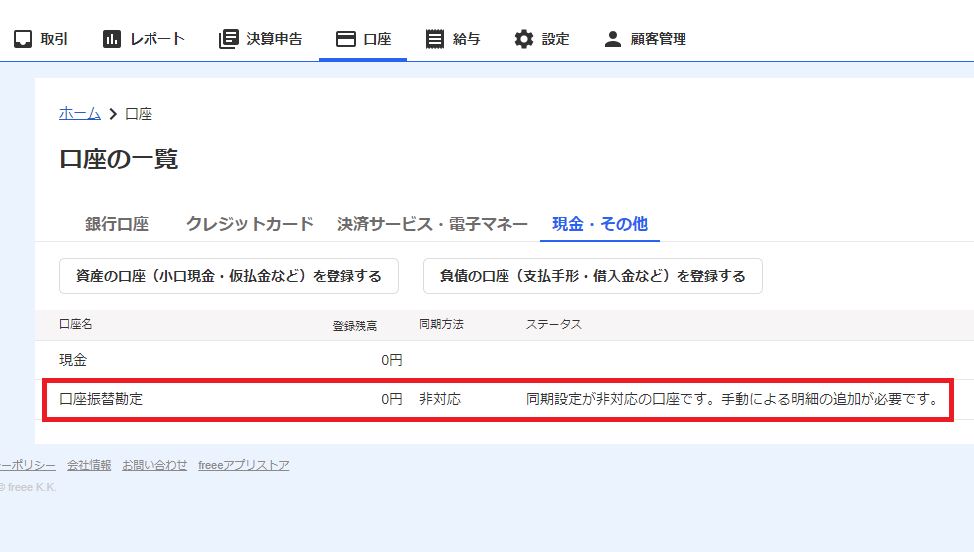Open the お問い合わせ footer link
Image resolution: width=974 pixels, height=552 pixels.
click(x=155, y=465)
